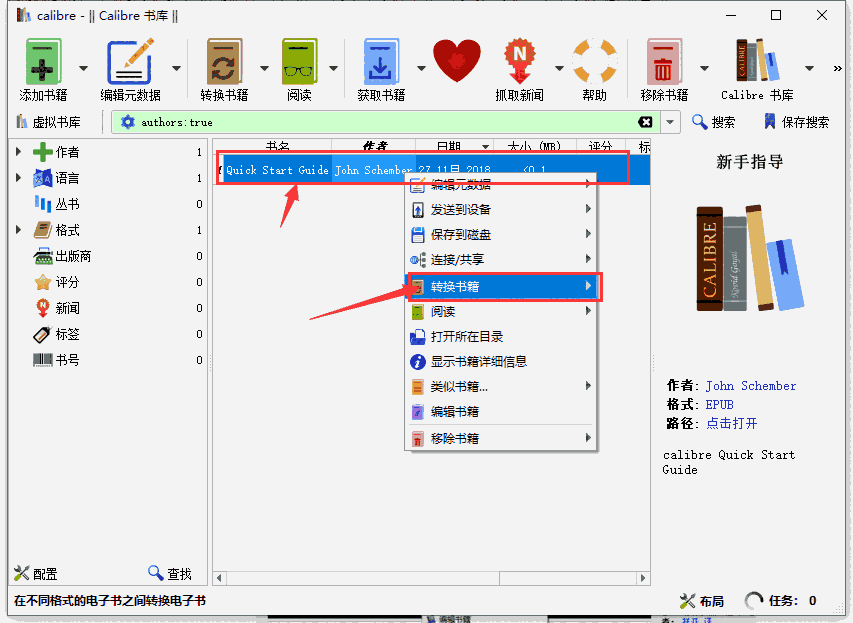Select the 书号 identifiers category
This screenshot has height=623, width=853.
[x=57, y=360]
